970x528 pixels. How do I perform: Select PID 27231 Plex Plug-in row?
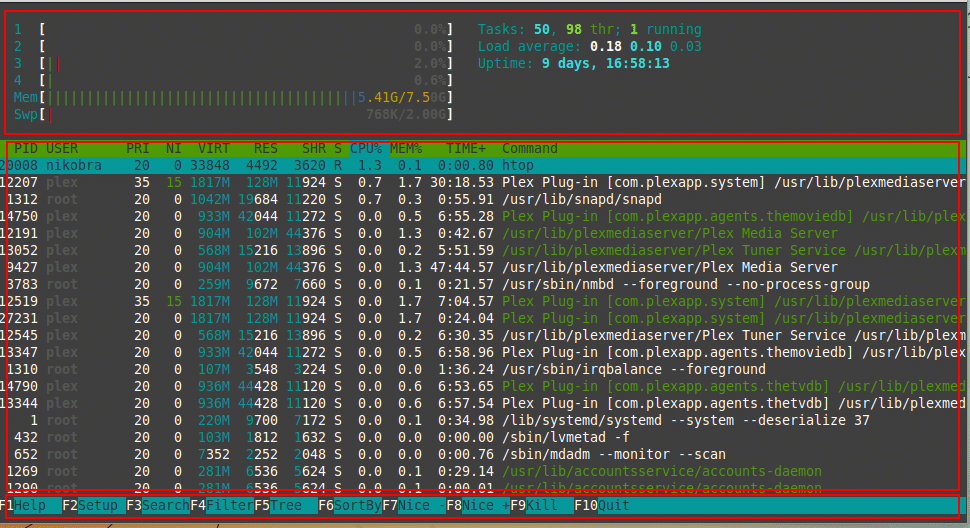tap(483, 318)
